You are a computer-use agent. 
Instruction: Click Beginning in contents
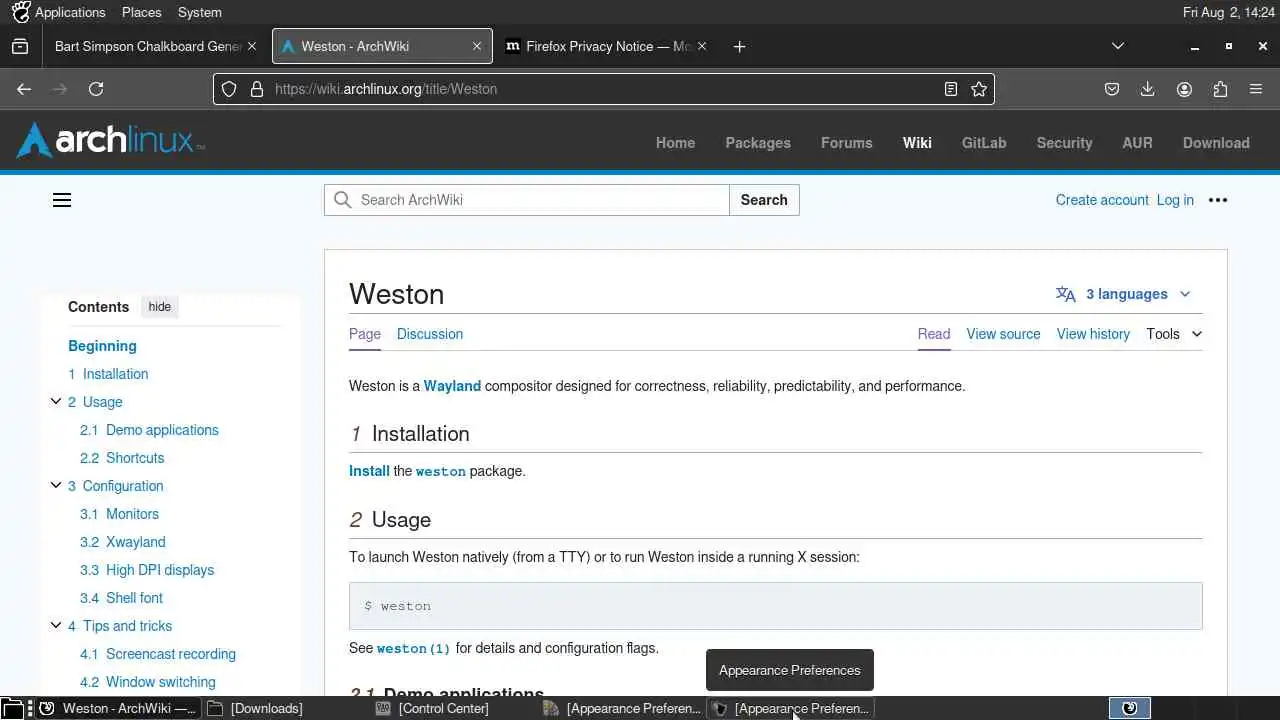pos(102,346)
